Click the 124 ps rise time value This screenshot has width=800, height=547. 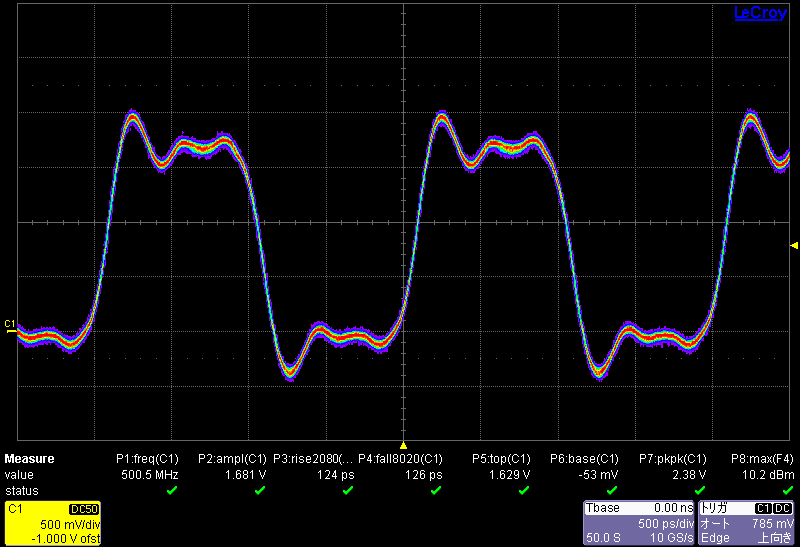pyautogui.click(x=336, y=475)
